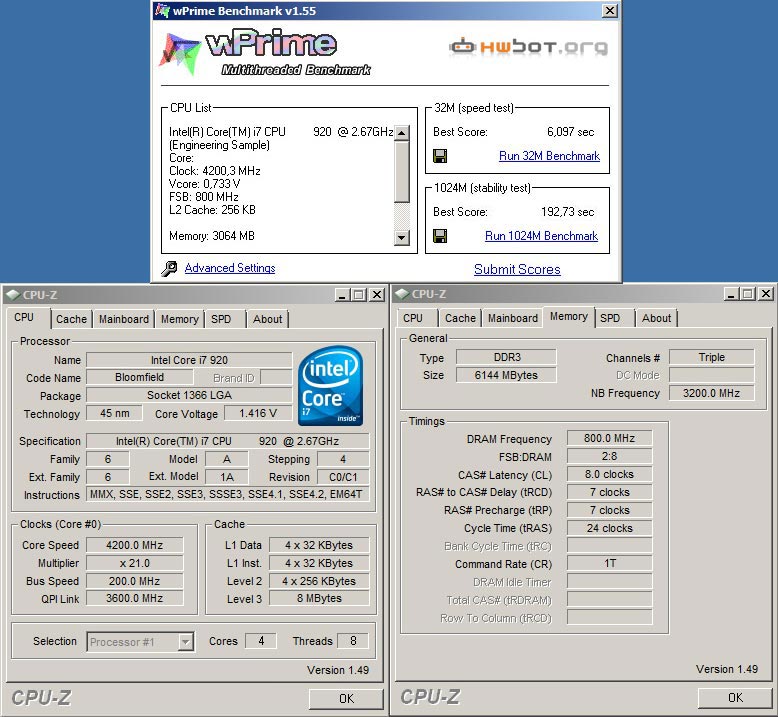
Task: Click CPU List scrollbar up arrow
Action: point(401,133)
